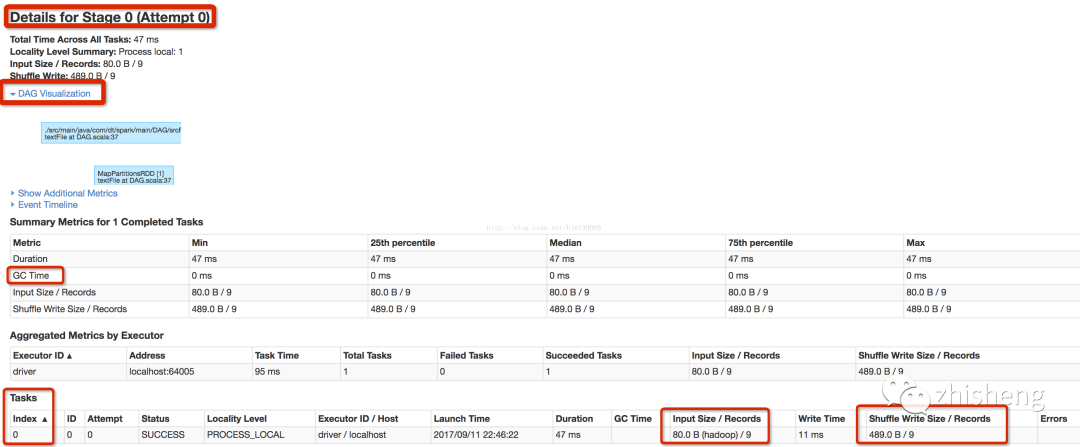Sort the Aggregated Metrics table by Executor ID
1080x447 pixels.
pyautogui.click(x=43, y=355)
